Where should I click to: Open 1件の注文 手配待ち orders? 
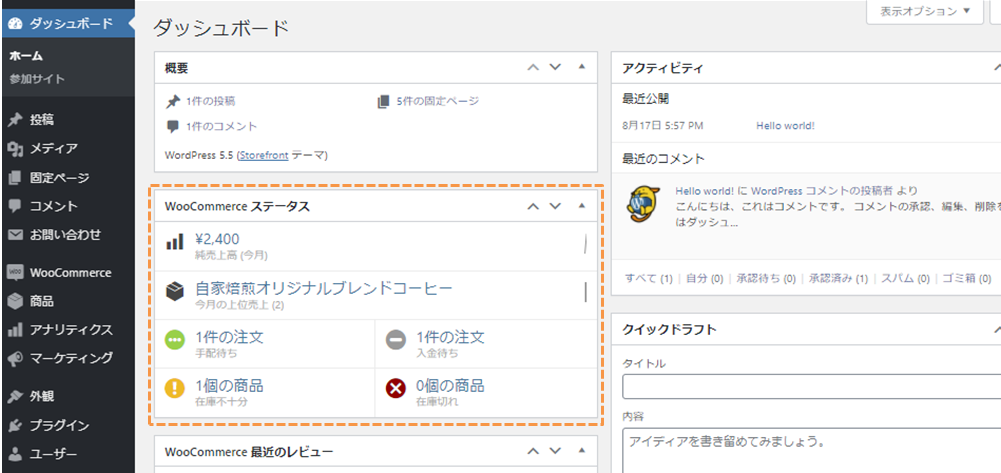coord(229,337)
